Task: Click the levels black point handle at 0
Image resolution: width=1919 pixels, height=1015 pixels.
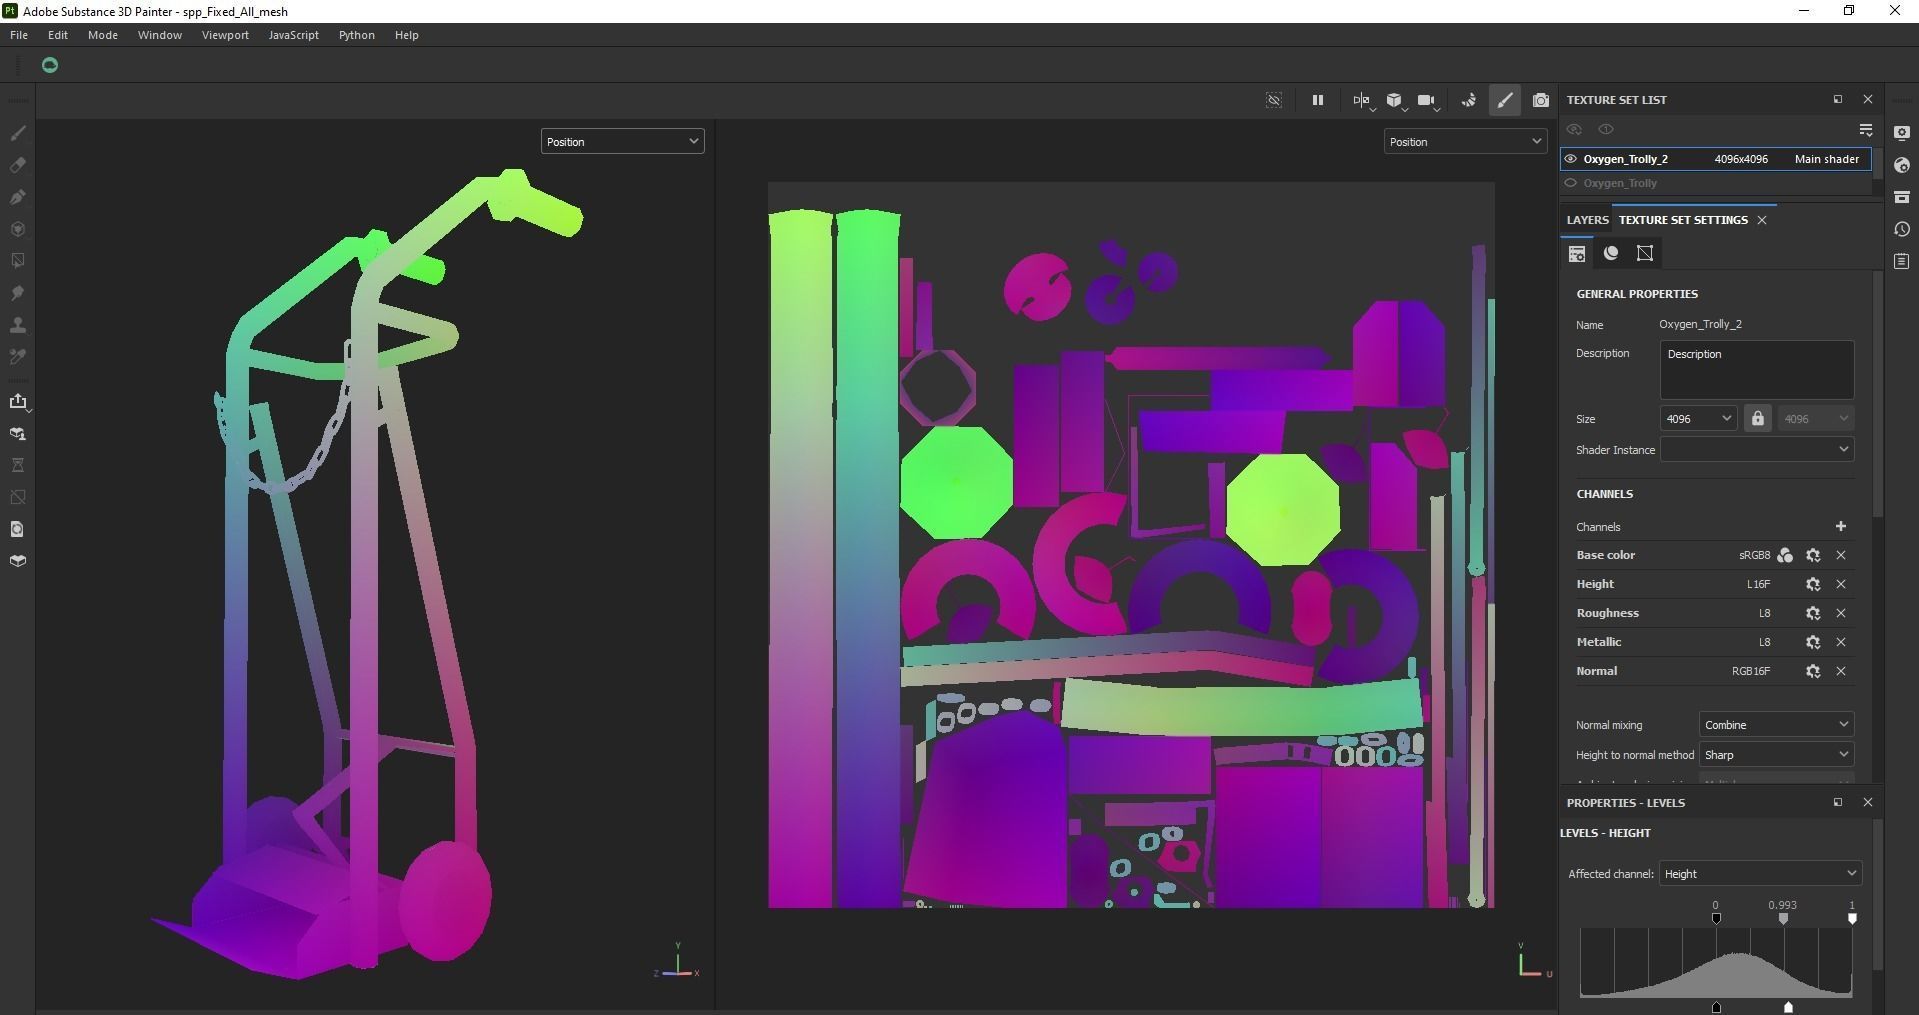Action: (1716, 918)
